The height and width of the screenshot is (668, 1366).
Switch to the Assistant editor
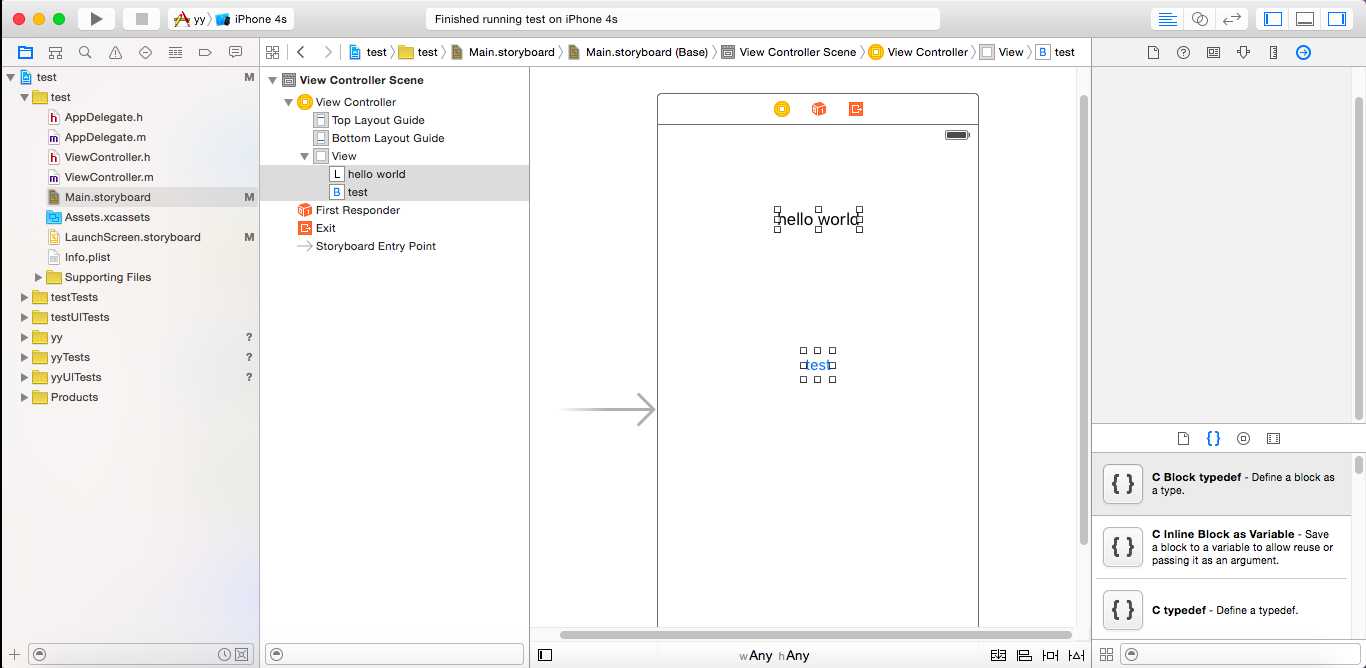[1200, 19]
